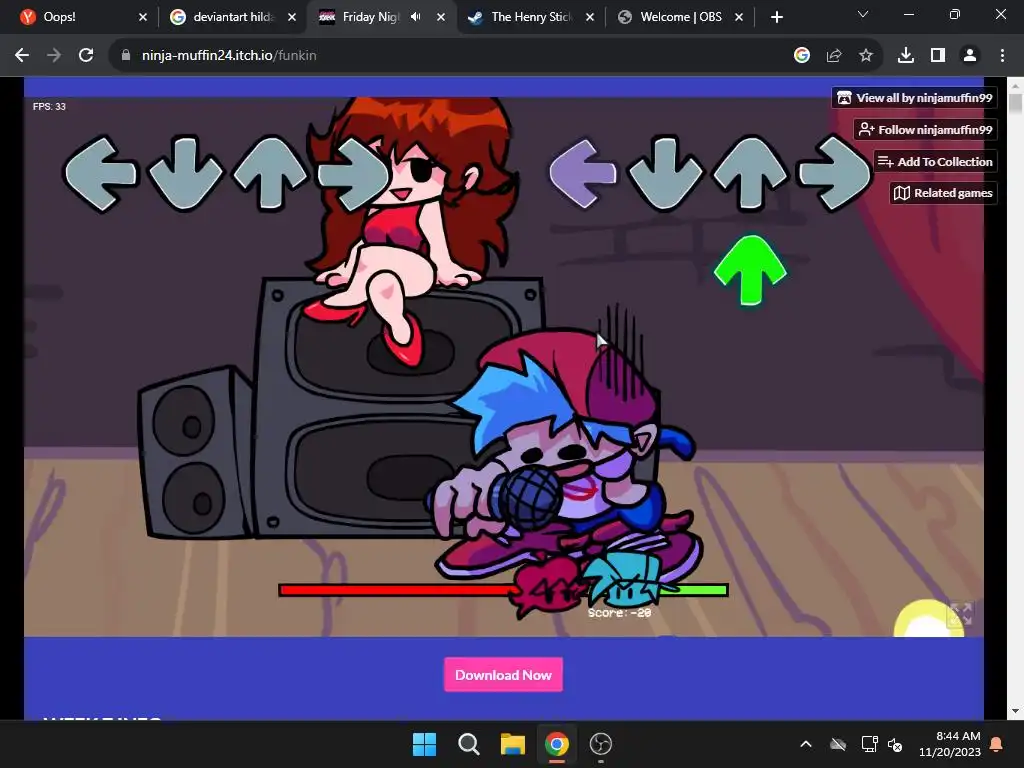Click opponent's left arrow receptor
The image size is (1024, 768).
pos(101,174)
